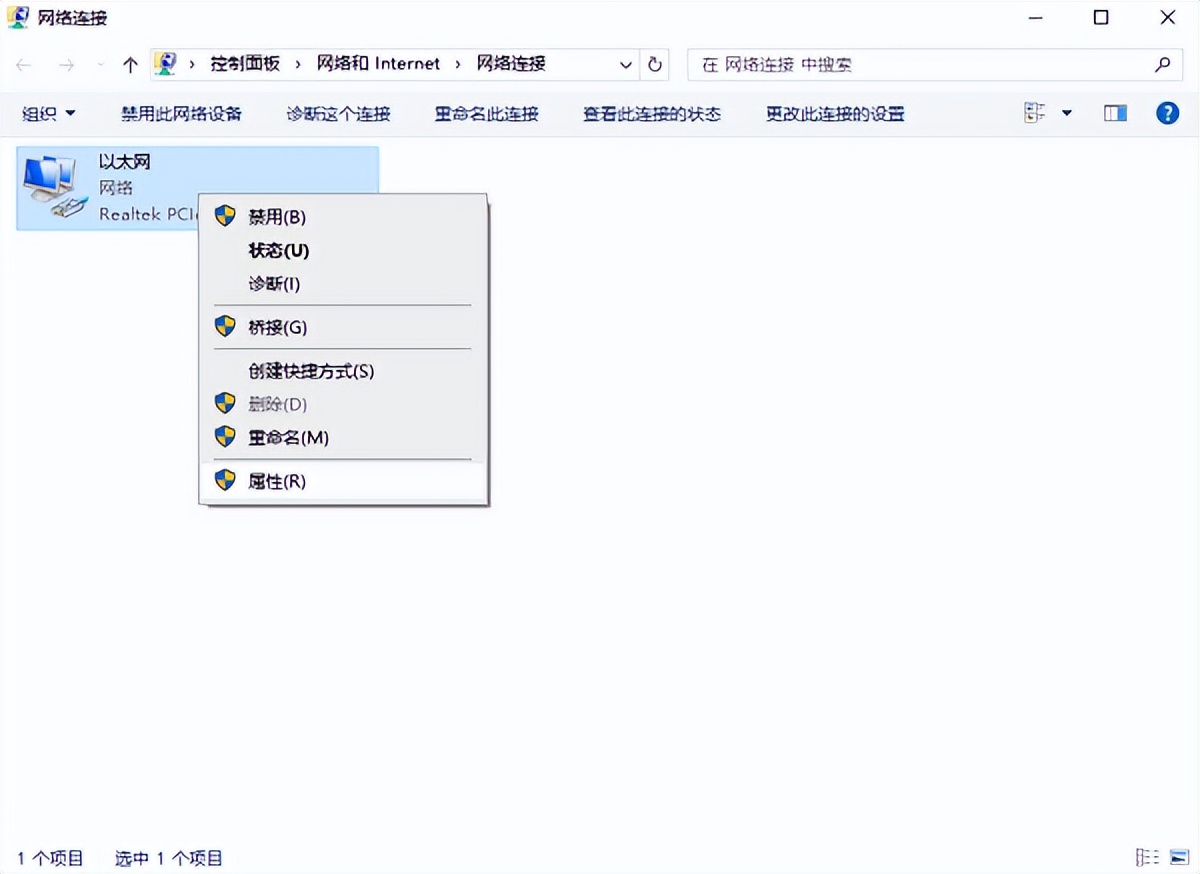1200x874 pixels.
Task: Select 禁用(B) in context menu
Action: click(x=344, y=217)
